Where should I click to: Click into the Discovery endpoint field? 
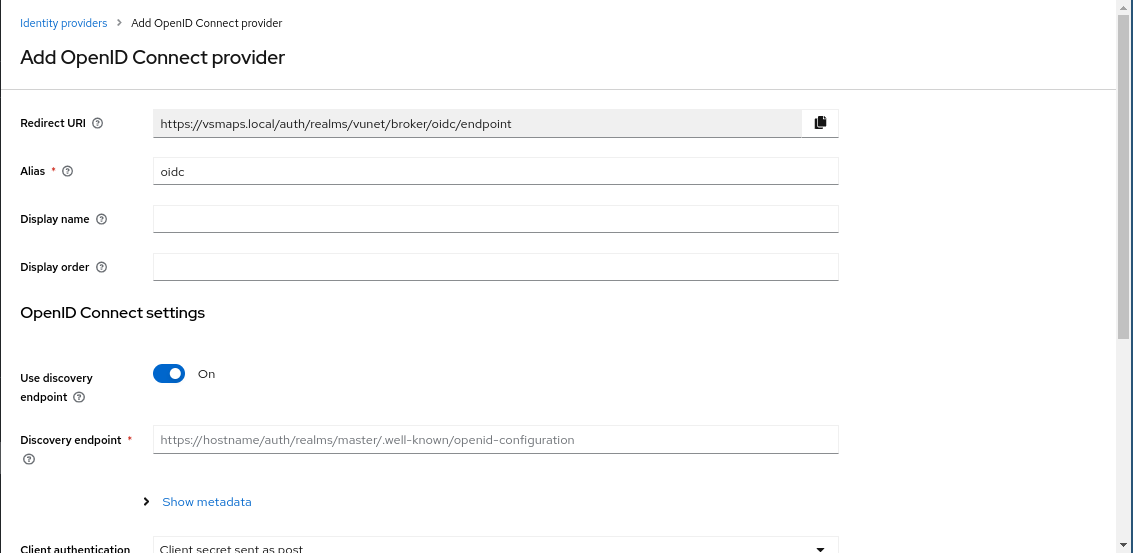(x=495, y=439)
